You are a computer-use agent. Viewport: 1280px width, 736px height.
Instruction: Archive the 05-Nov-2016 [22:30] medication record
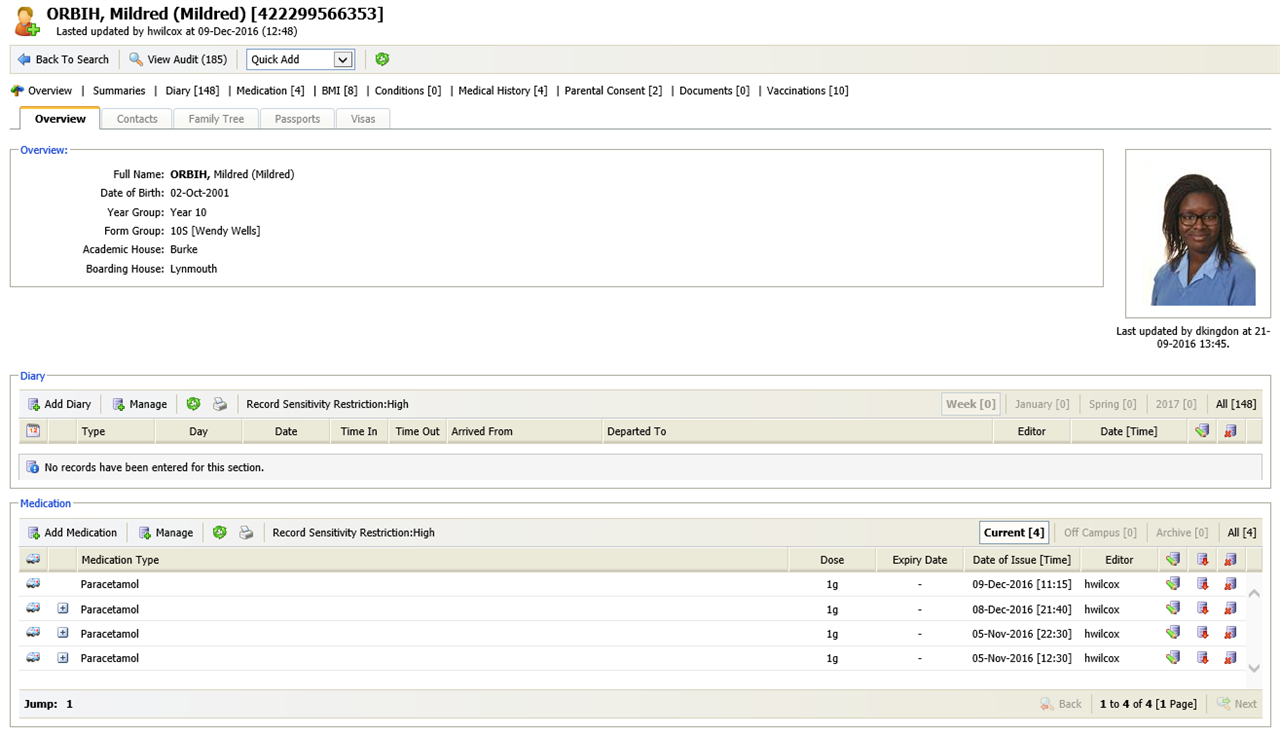[1202, 633]
